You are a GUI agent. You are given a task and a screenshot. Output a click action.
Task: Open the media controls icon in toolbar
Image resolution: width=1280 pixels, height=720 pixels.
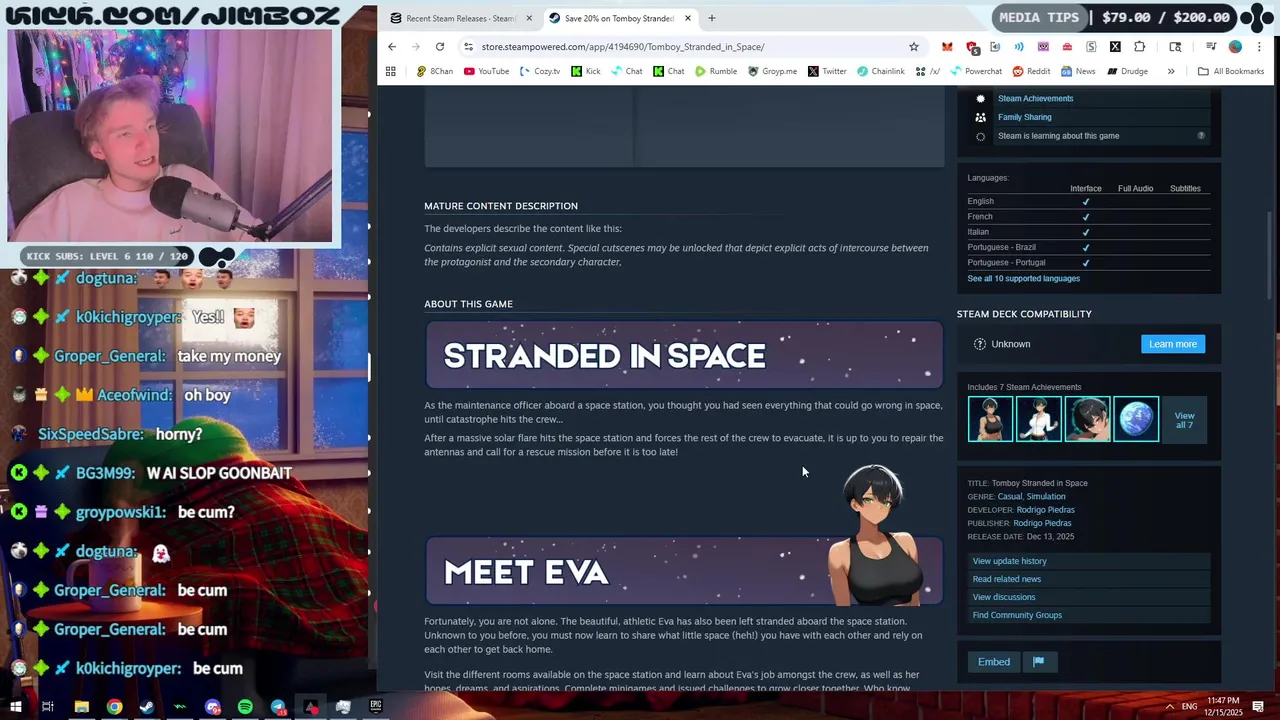point(1211,47)
